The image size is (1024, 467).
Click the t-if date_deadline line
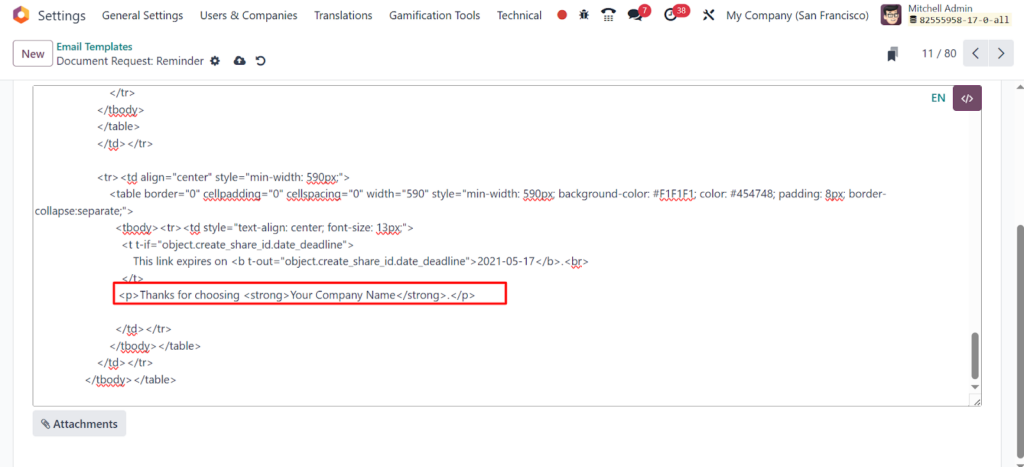[x=238, y=245]
